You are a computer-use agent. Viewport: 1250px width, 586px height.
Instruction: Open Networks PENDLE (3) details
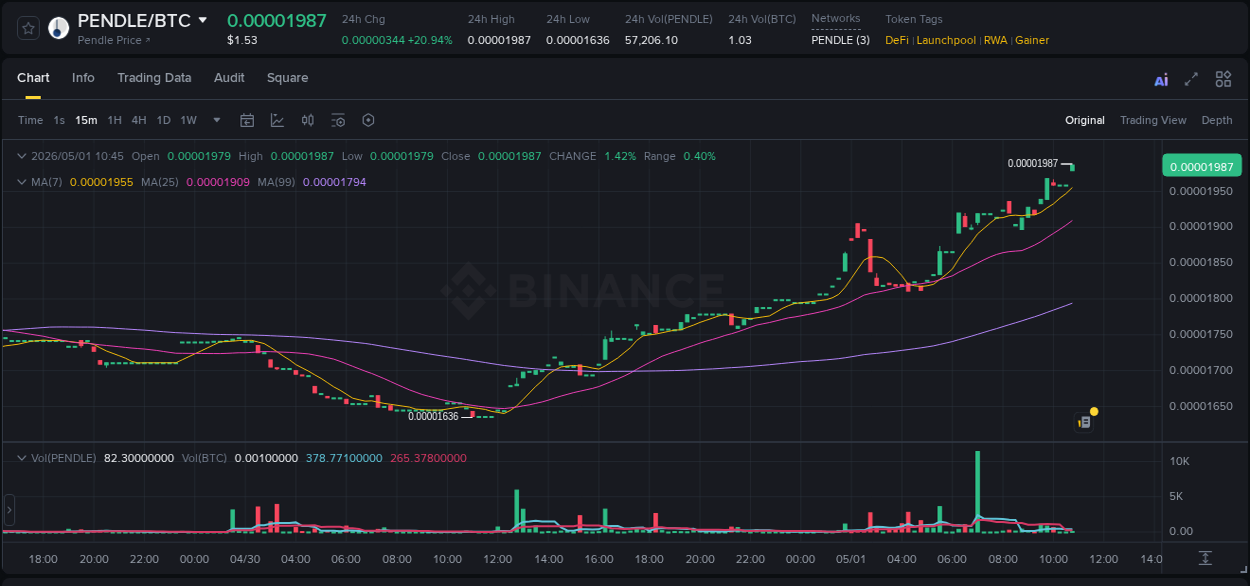point(840,40)
